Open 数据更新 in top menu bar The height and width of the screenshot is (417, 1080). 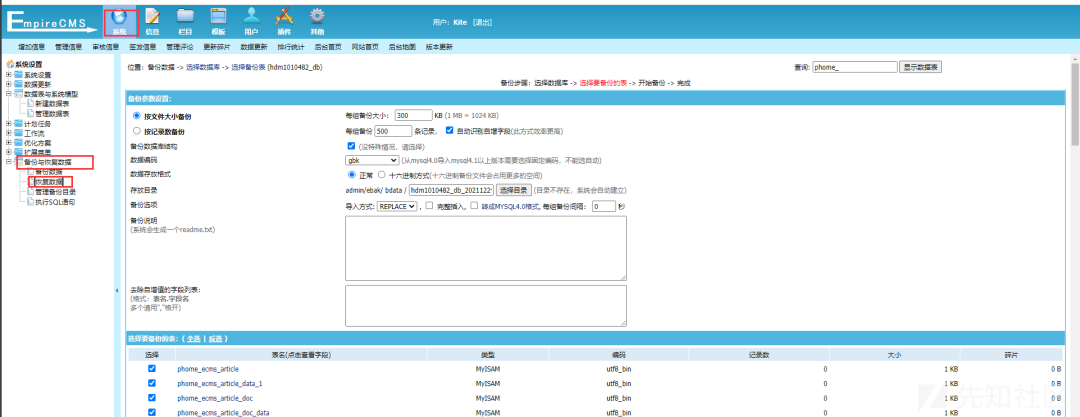point(253,47)
